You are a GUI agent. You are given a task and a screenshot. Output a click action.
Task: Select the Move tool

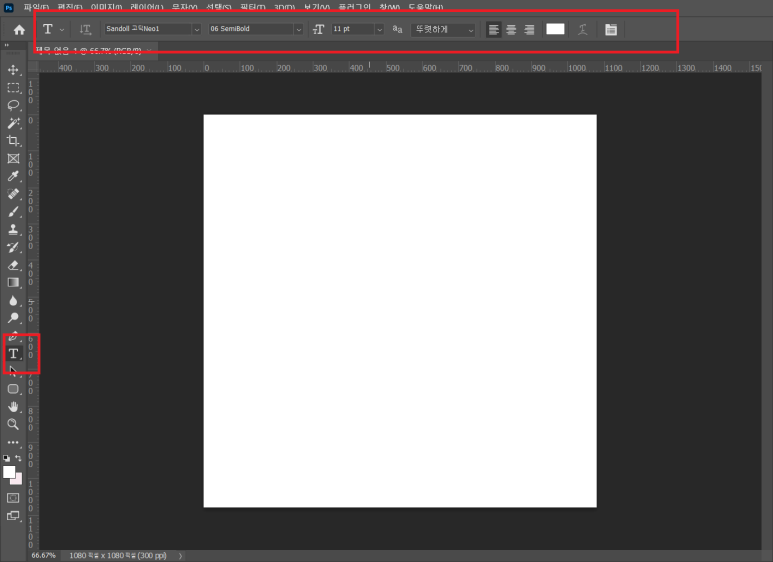pos(13,70)
